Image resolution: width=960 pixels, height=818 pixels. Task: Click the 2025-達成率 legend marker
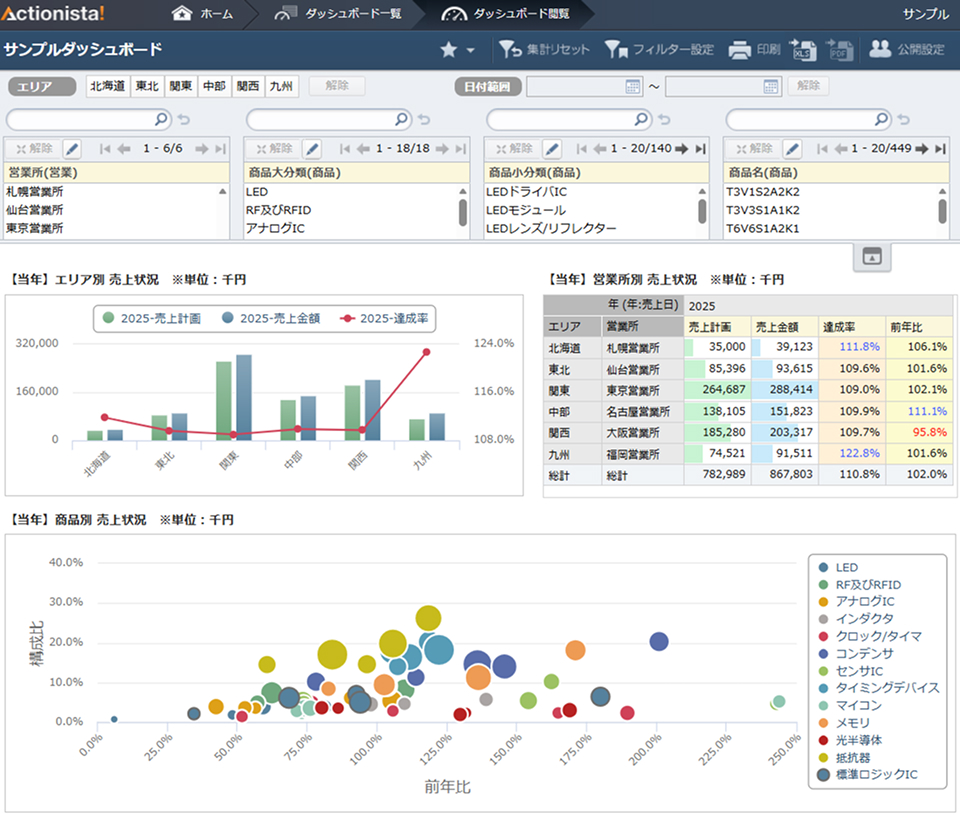tap(347, 319)
